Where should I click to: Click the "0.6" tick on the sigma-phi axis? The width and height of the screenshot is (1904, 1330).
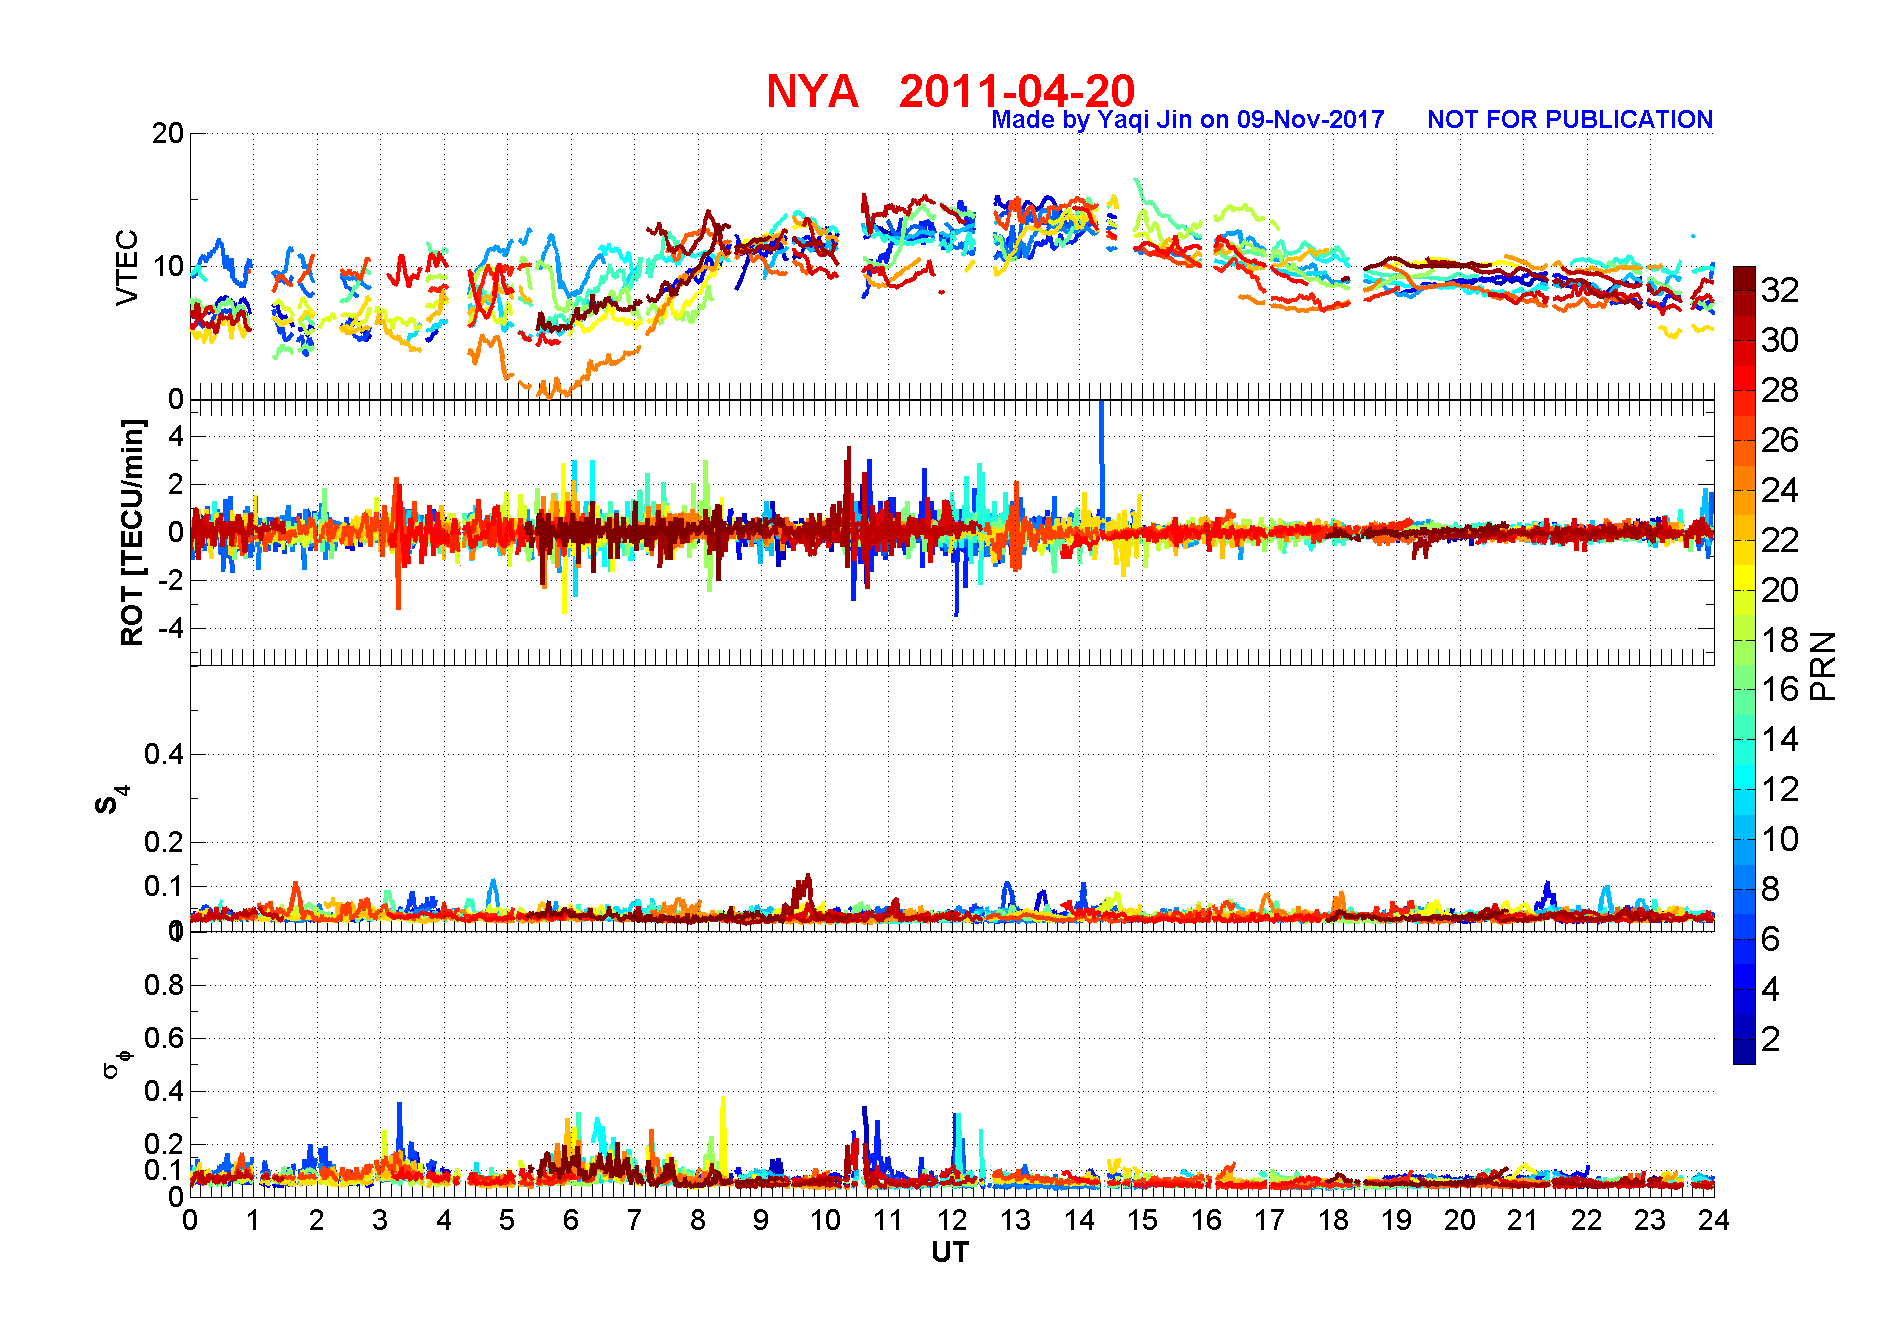click(x=164, y=1038)
